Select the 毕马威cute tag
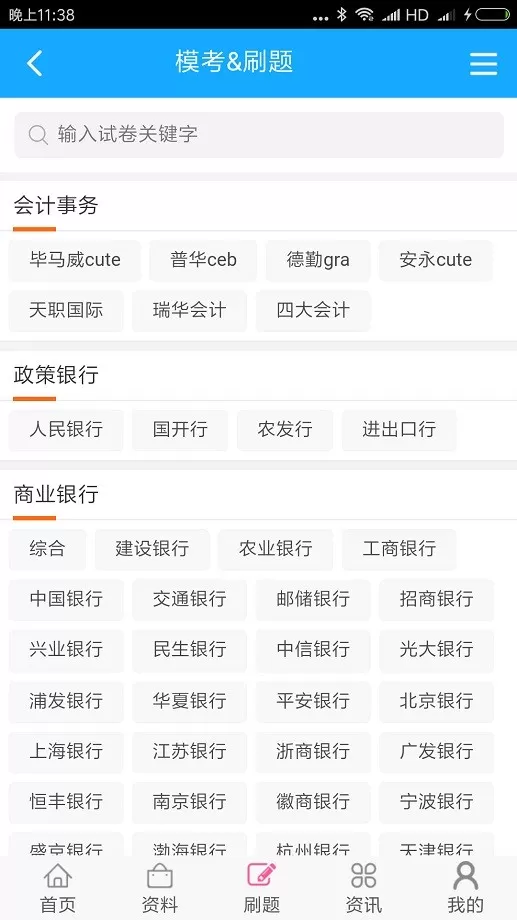517x920 pixels. (x=75, y=260)
